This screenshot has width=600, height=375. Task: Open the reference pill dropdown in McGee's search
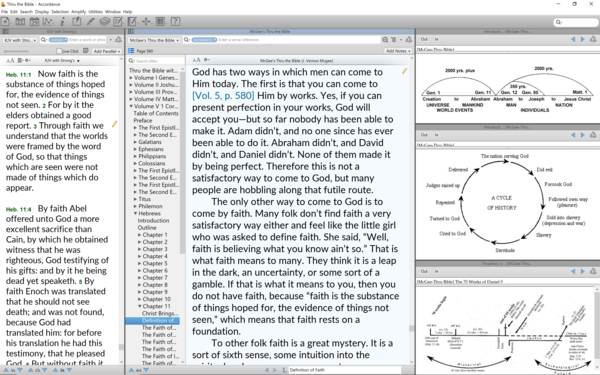pyautogui.click(x=204, y=40)
